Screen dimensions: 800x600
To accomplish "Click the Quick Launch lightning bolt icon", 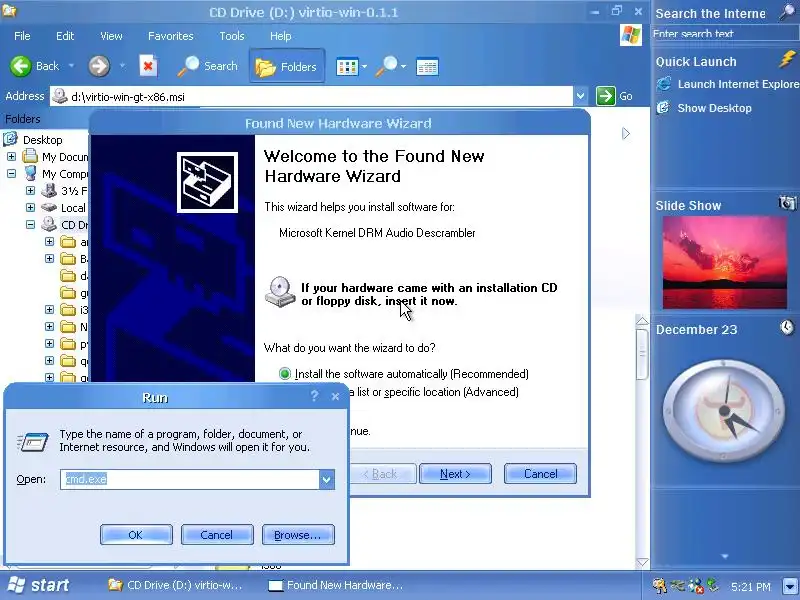I will point(787,59).
